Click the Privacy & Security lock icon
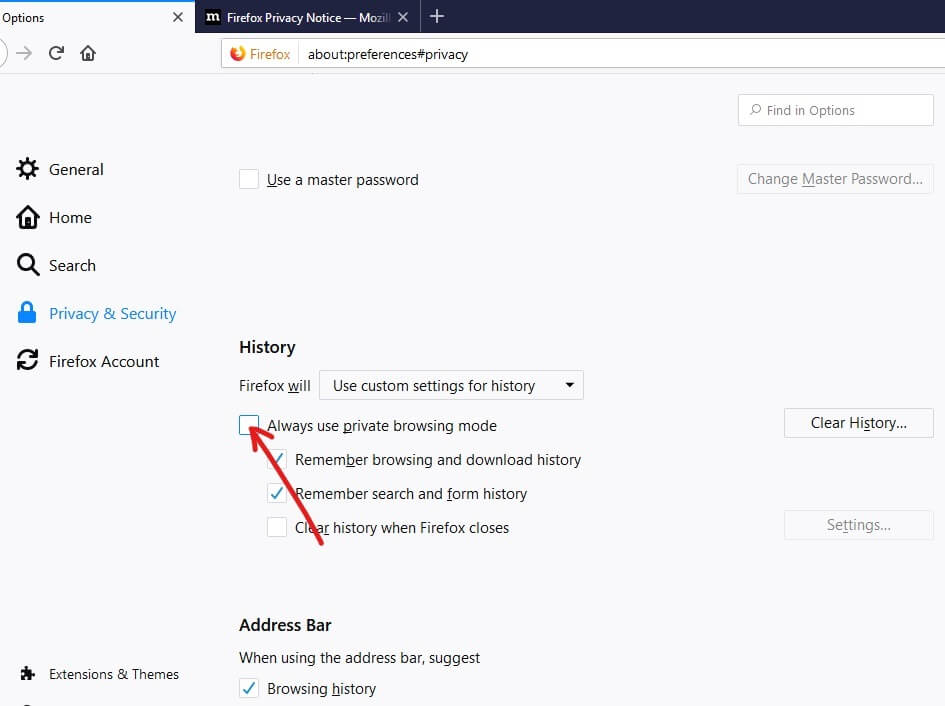Viewport: 945px width, 706px height. [27, 312]
